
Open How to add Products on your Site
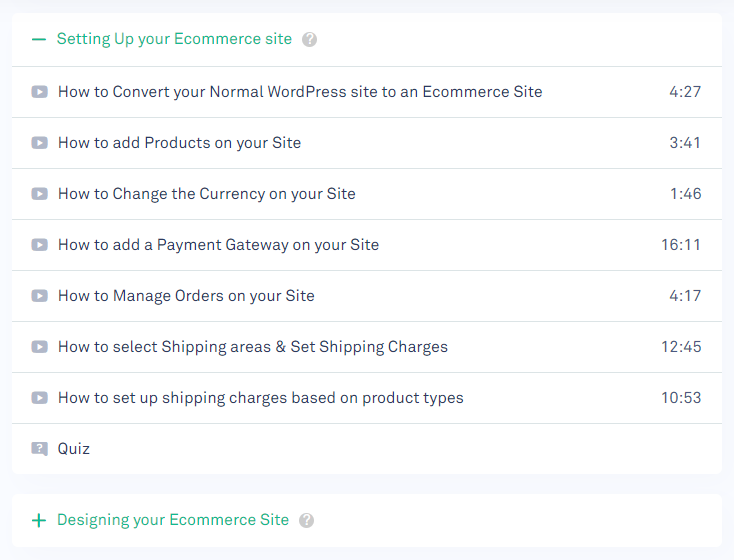(x=179, y=143)
